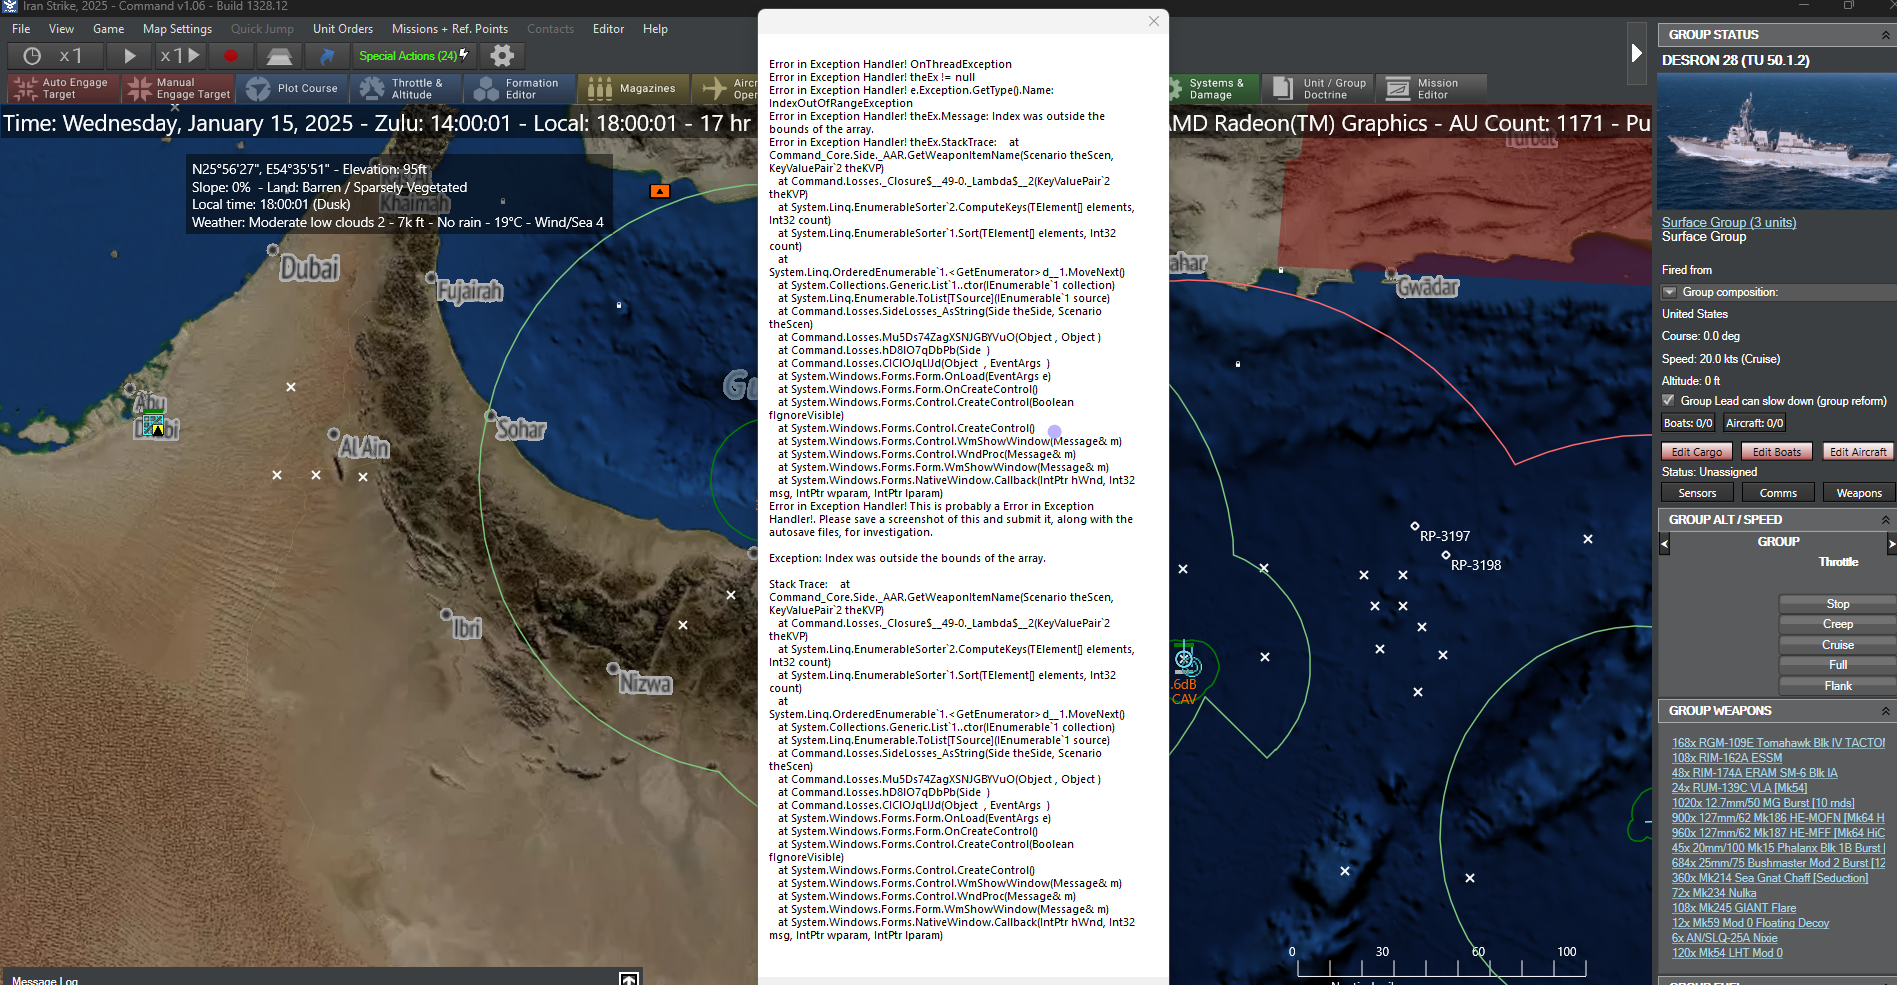Open the File menu
The height and width of the screenshot is (985, 1897).
coord(21,29)
